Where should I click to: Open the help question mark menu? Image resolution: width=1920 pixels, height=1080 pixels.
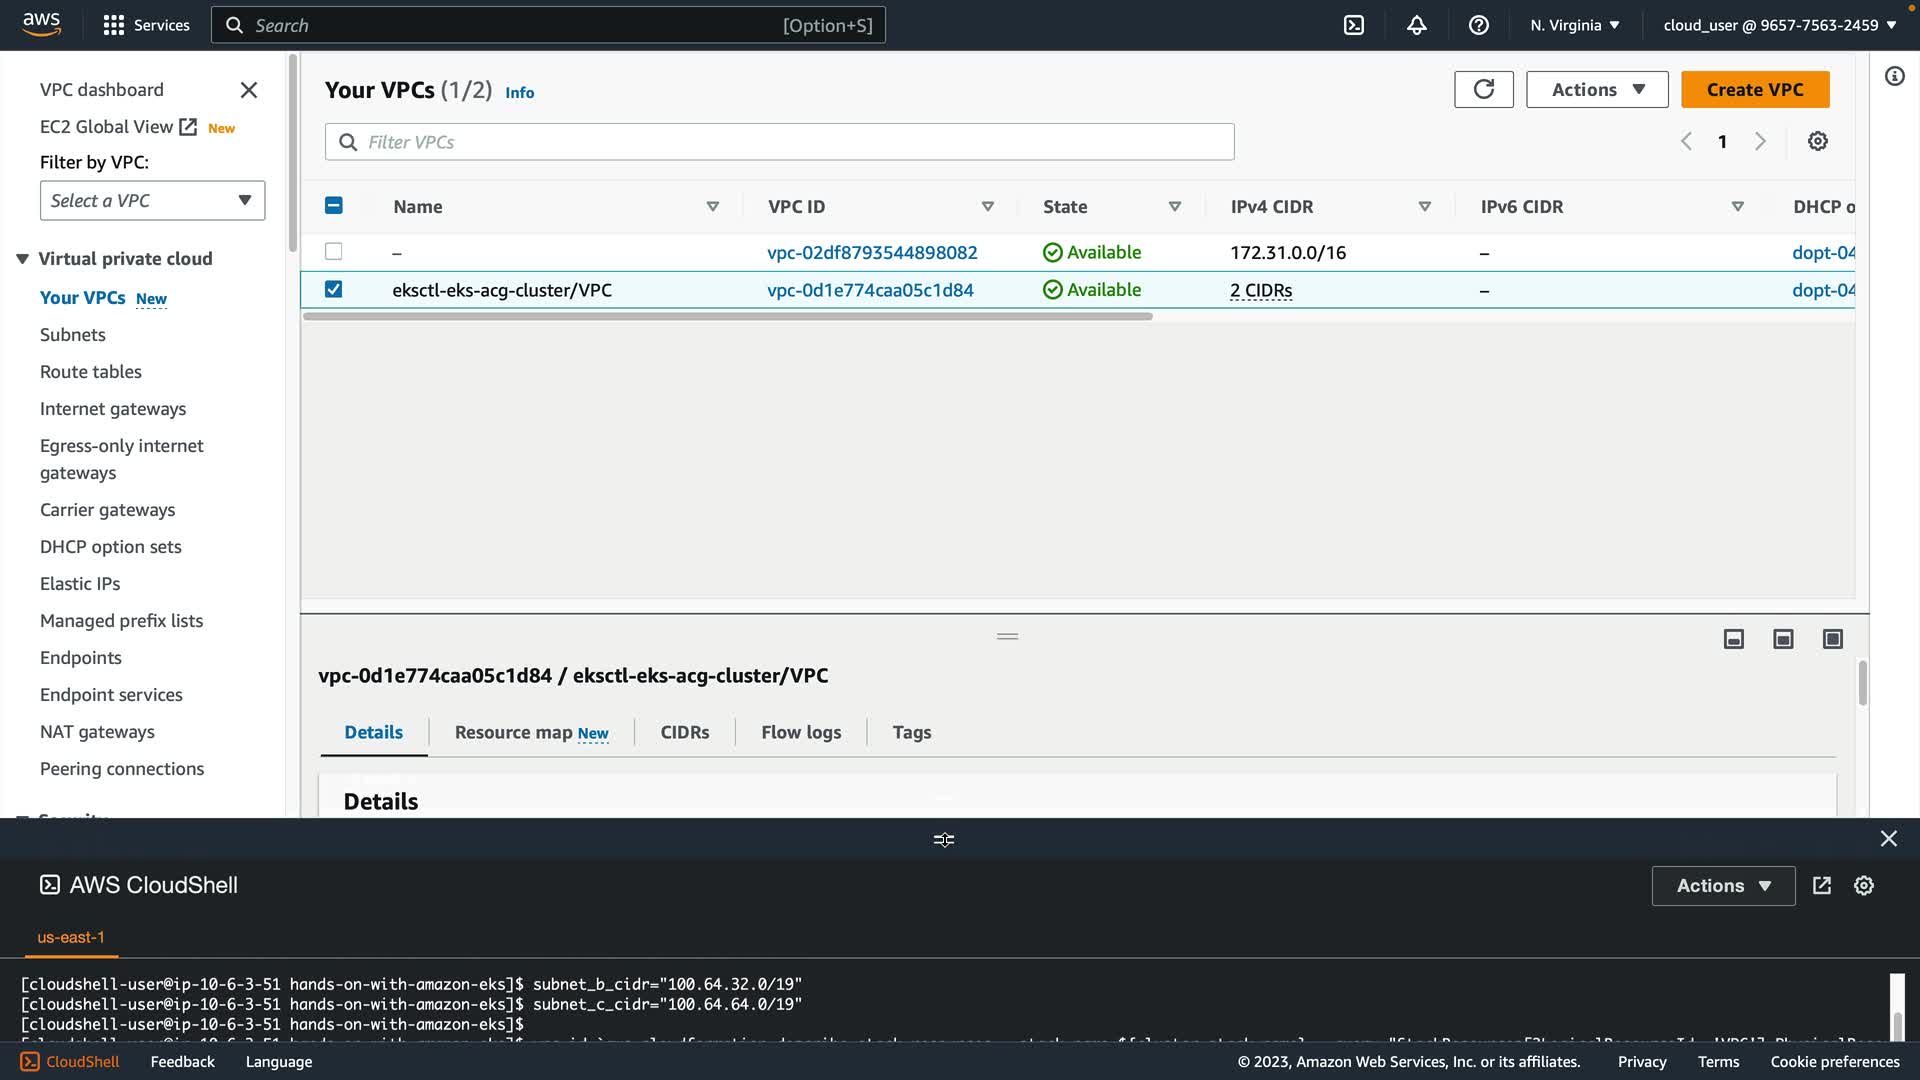[1478, 25]
